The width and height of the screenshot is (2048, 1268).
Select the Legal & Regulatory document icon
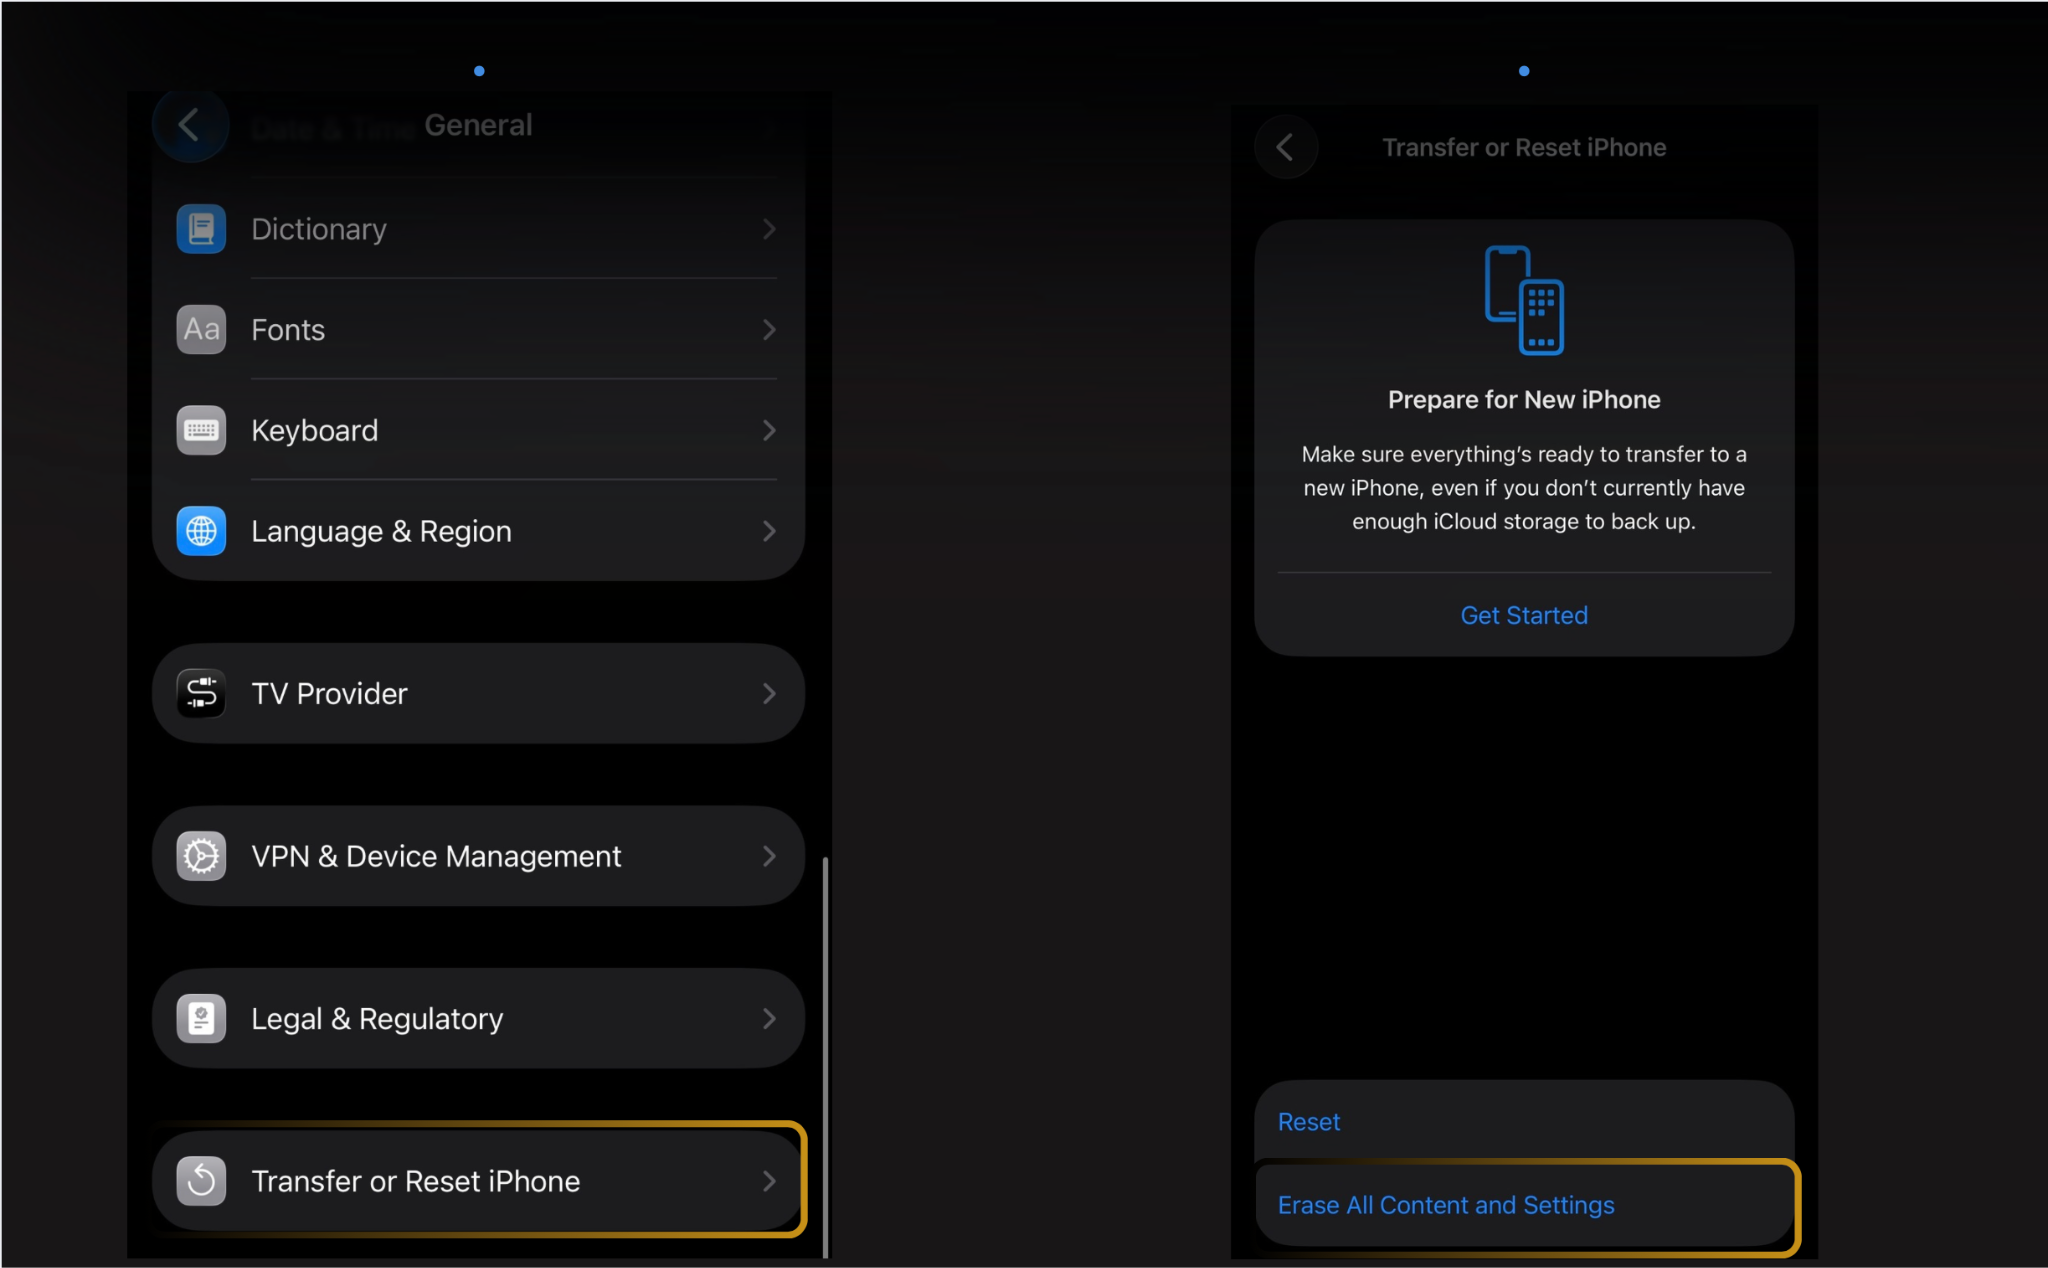coord(200,1018)
